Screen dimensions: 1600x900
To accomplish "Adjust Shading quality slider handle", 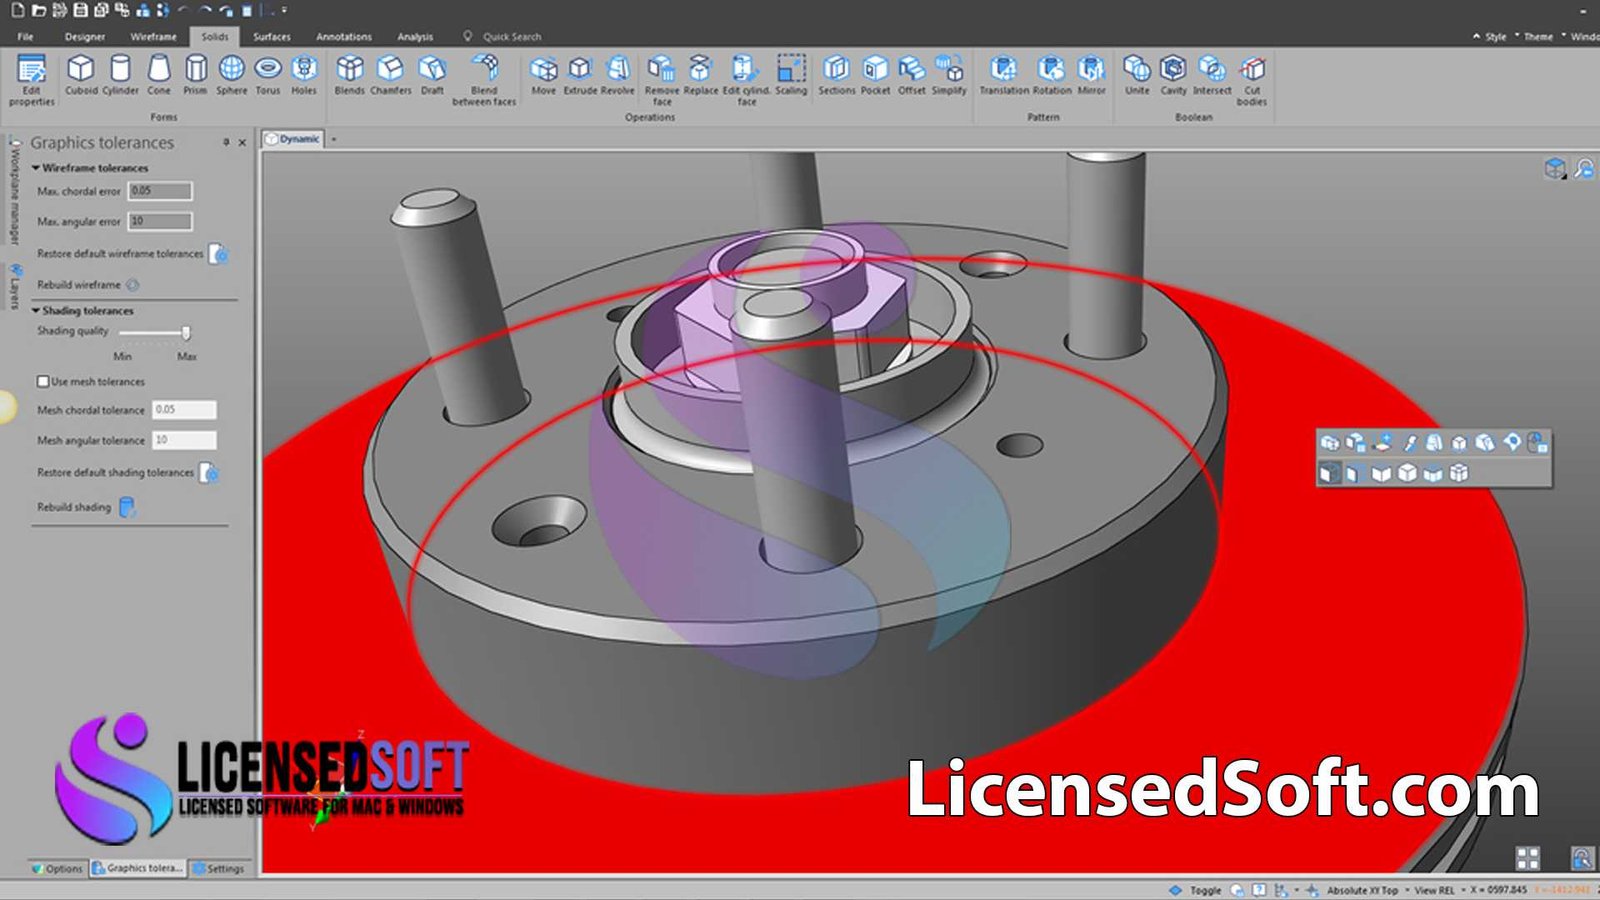I will coord(186,332).
